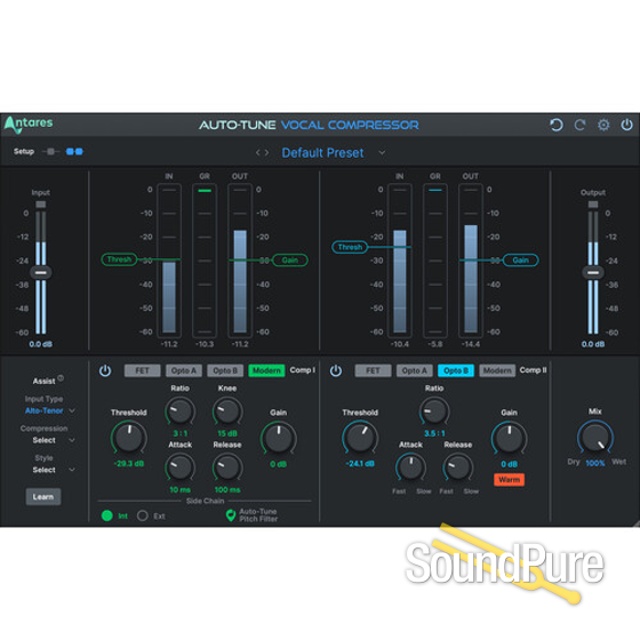
Task: Click the Input level fader handle
Action: tap(40, 272)
